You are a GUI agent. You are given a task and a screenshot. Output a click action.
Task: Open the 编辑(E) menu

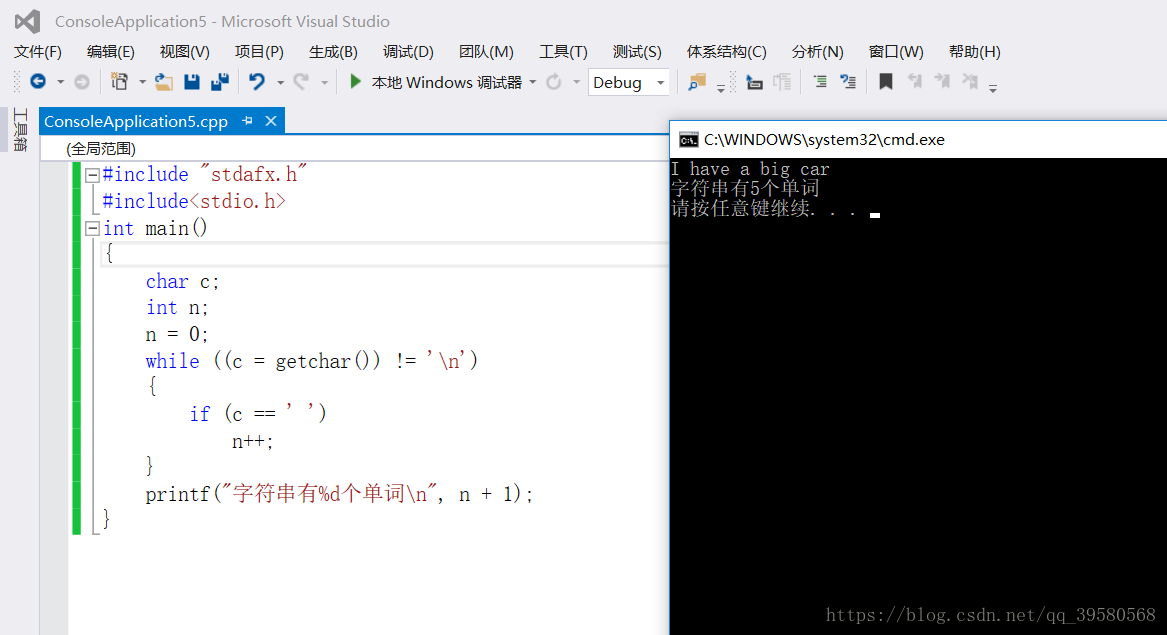pyautogui.click(x=111, y=51)
